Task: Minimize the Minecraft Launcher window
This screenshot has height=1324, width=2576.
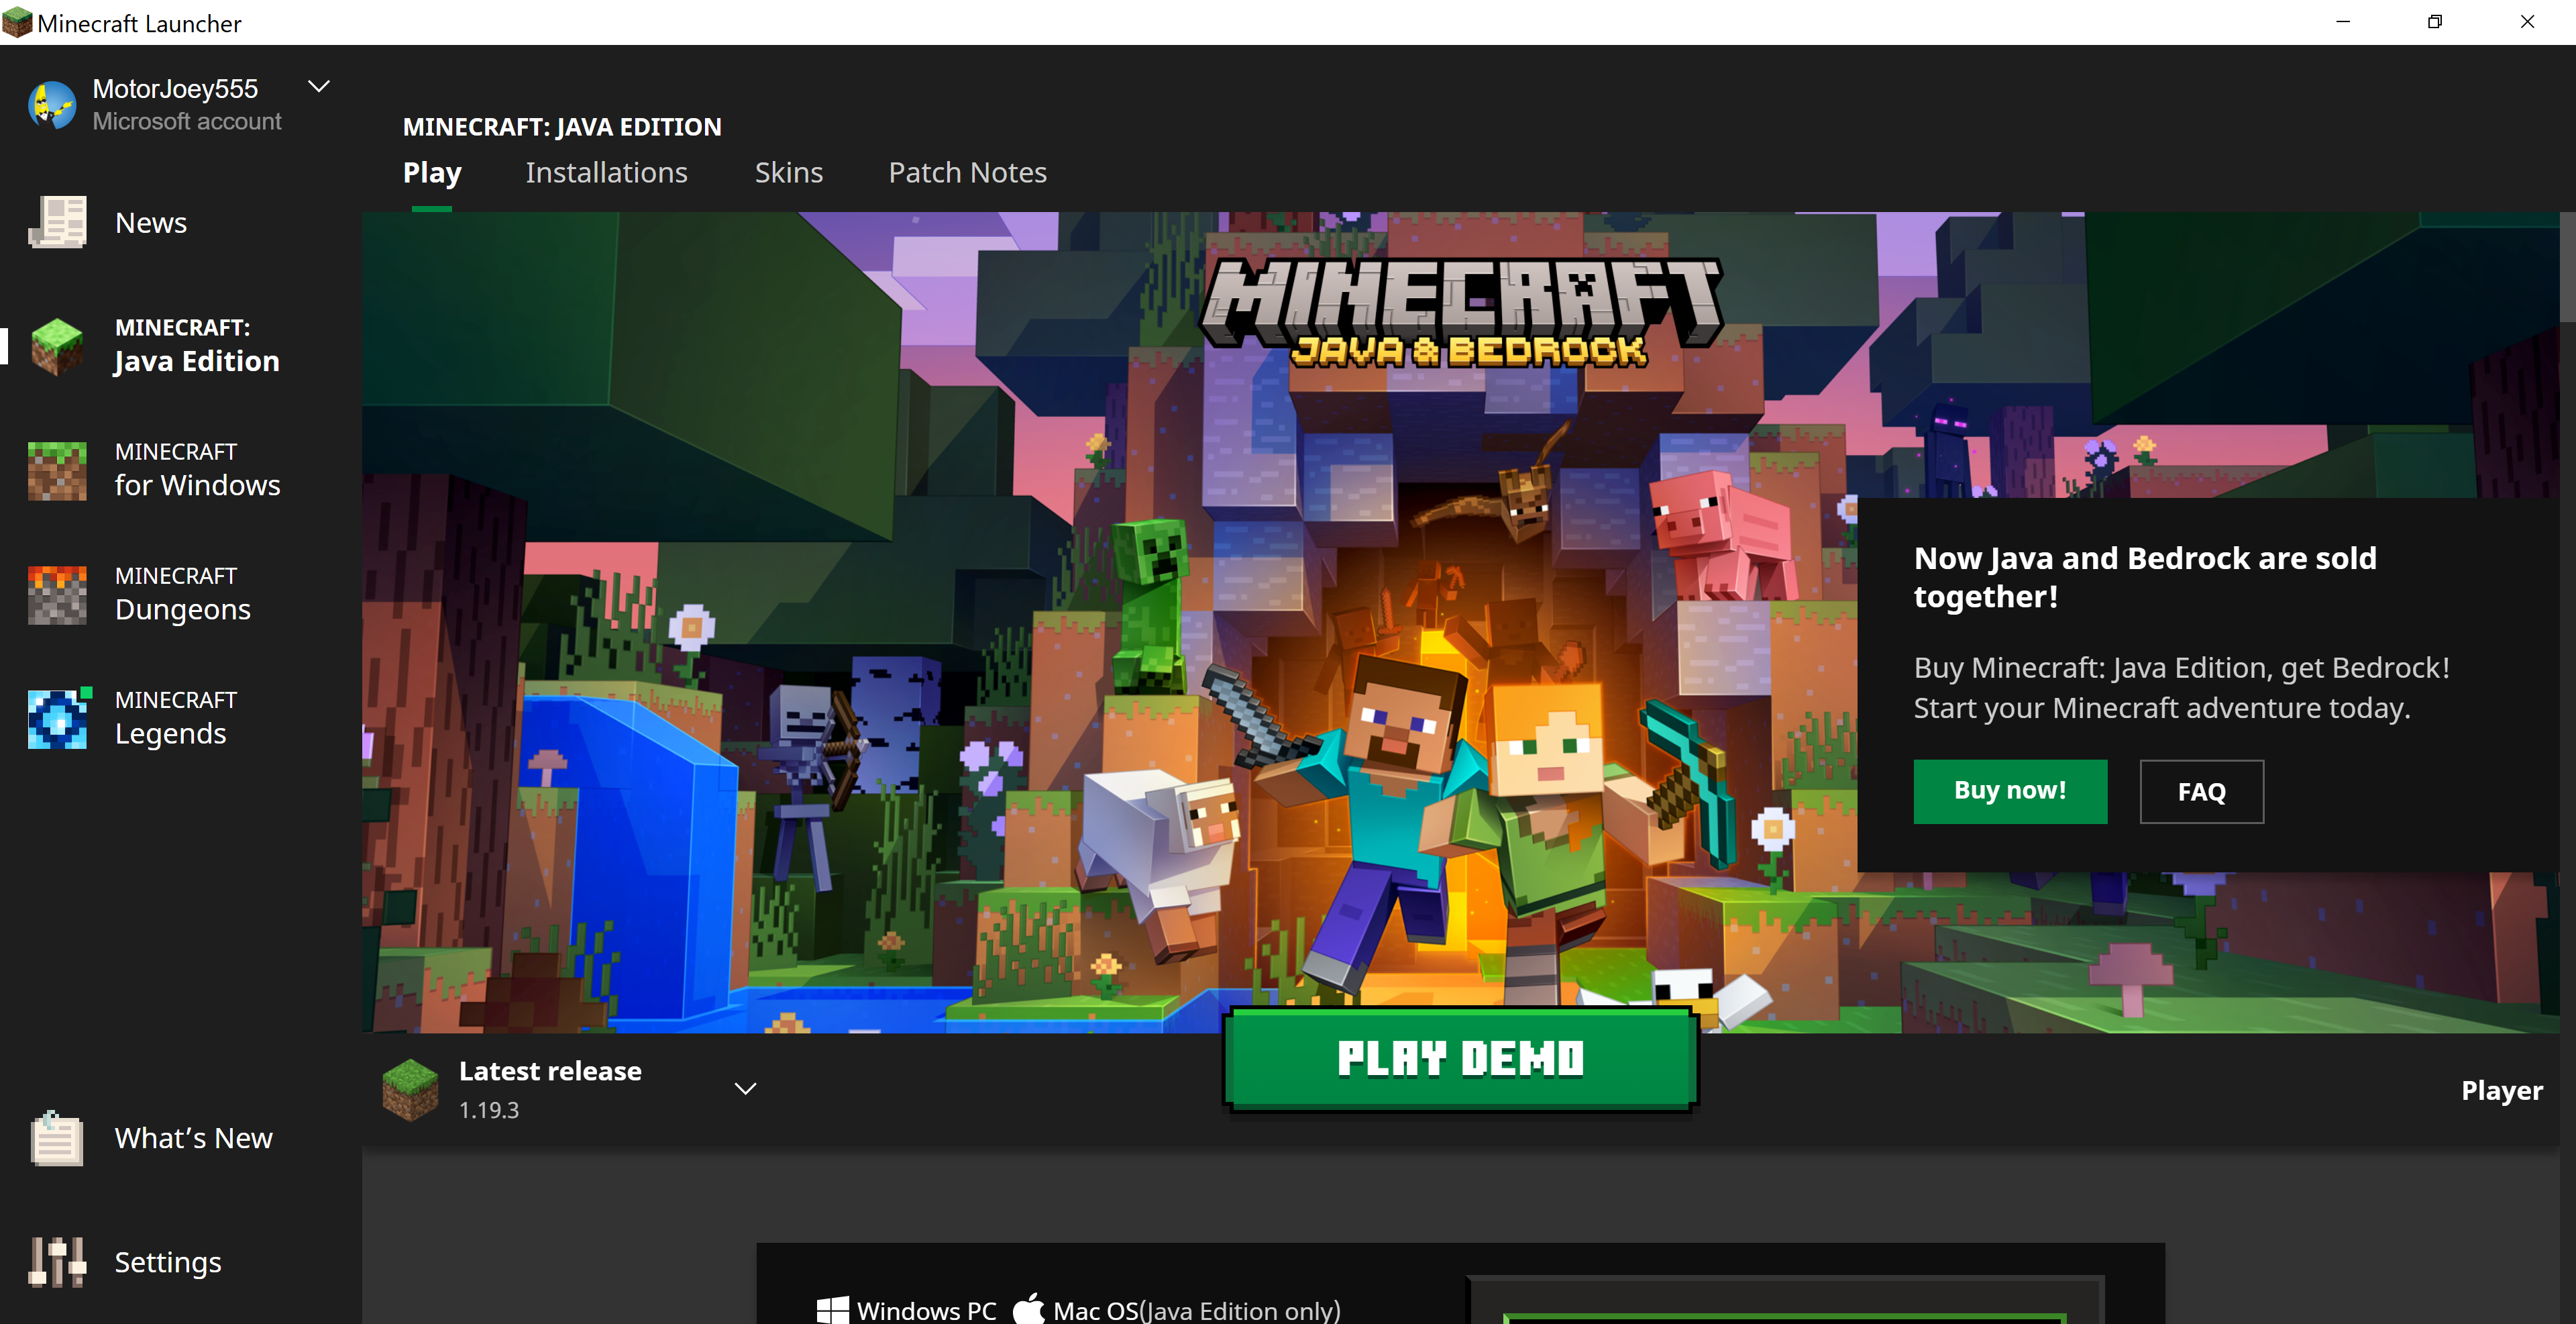Action: [x=2342, y=22]
